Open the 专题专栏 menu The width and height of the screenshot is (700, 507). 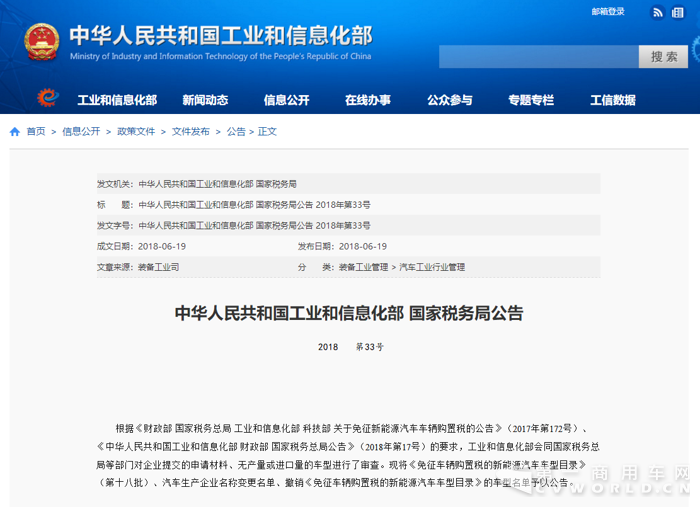click(x=531, y=100)
